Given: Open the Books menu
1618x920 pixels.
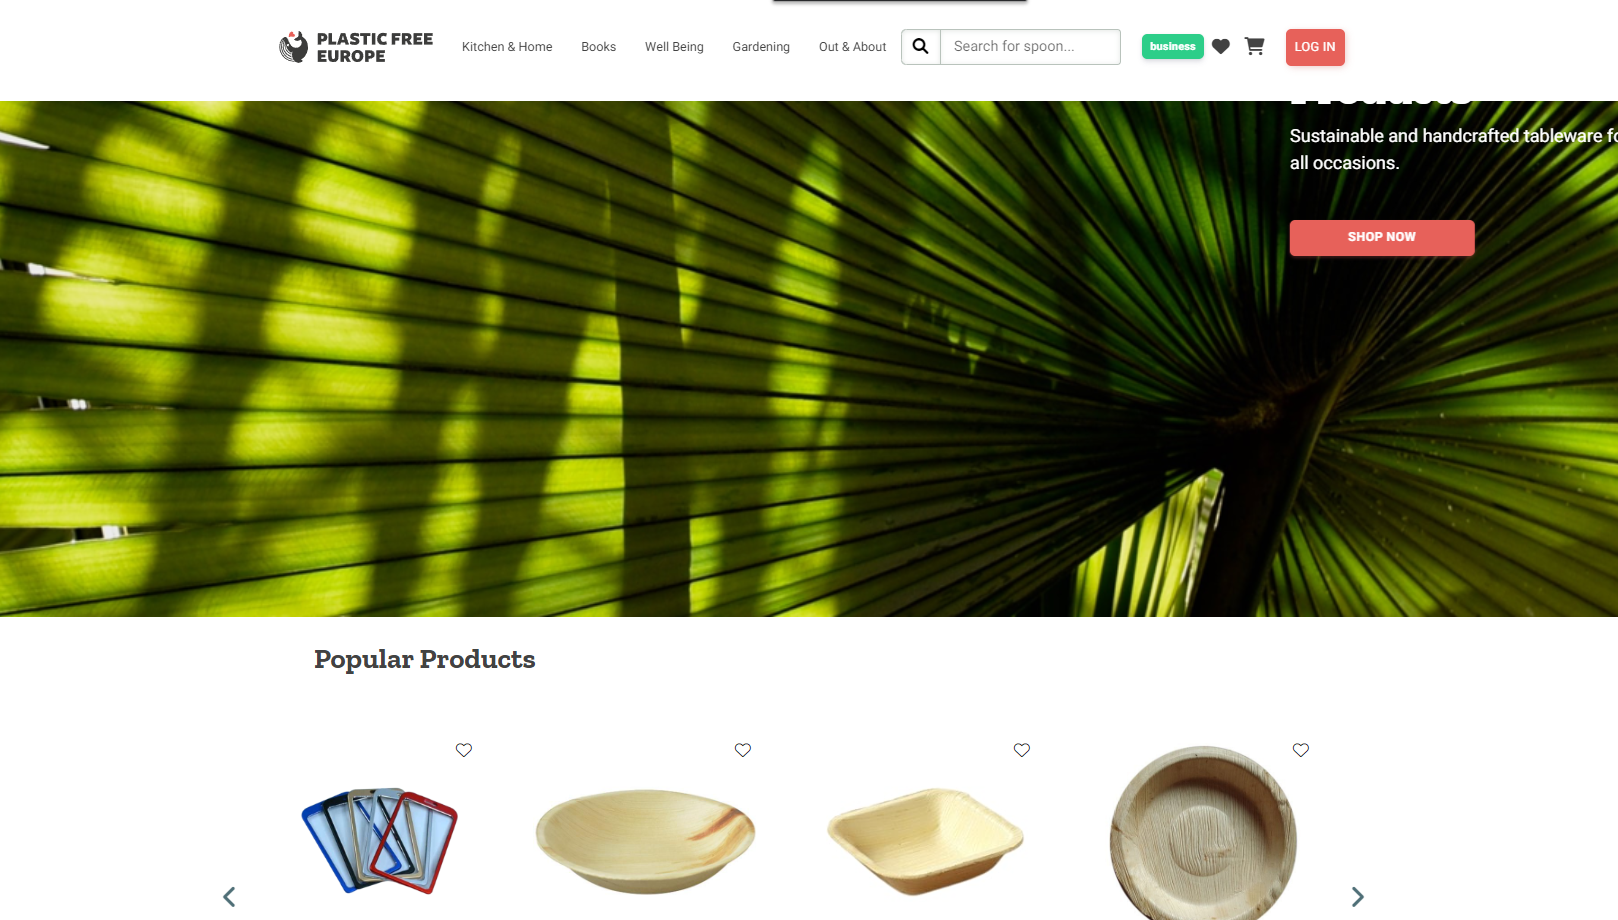Looking at the screenshot, I should coord(599,47).
